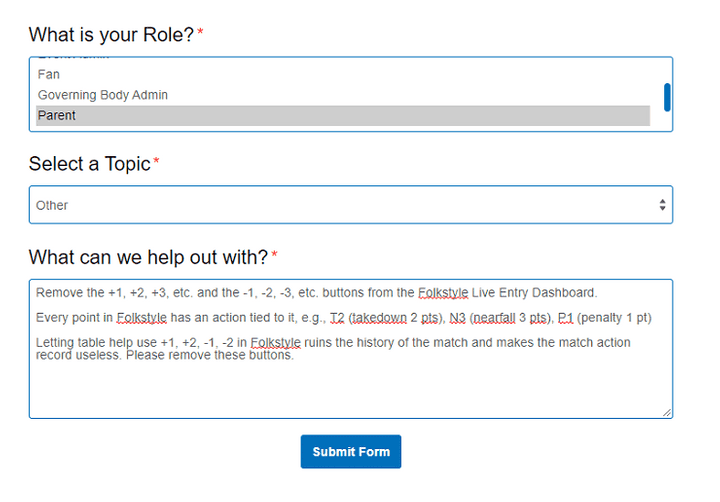The image size is (720, 502).
Task: Place cursor on the word "Dashboard"
Action: [x=566, y=293]
